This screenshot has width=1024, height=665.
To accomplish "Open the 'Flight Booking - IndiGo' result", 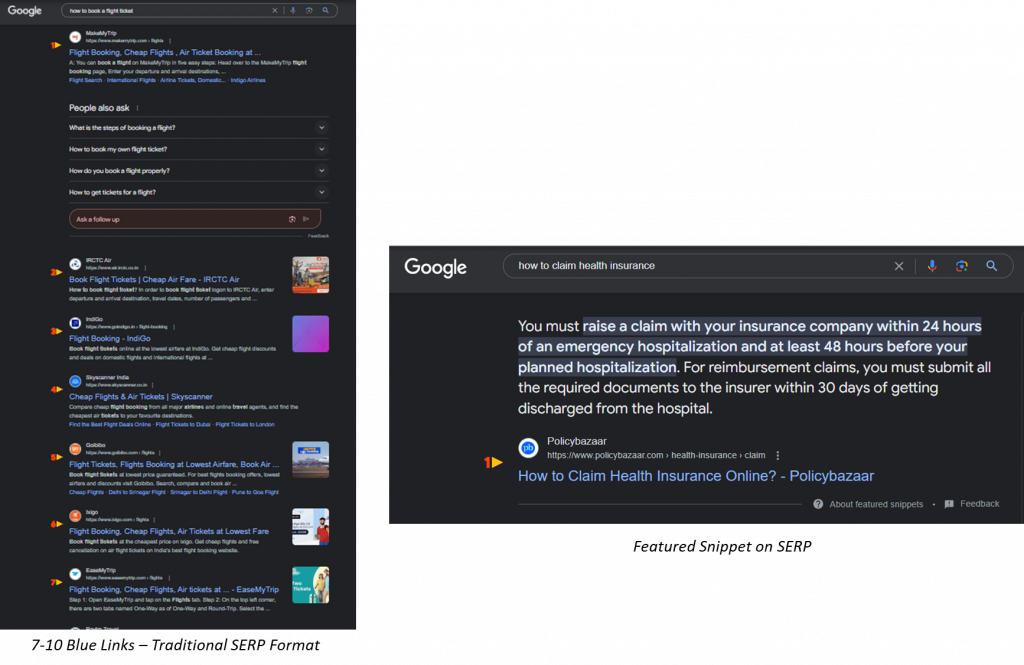I will (110, 338).
